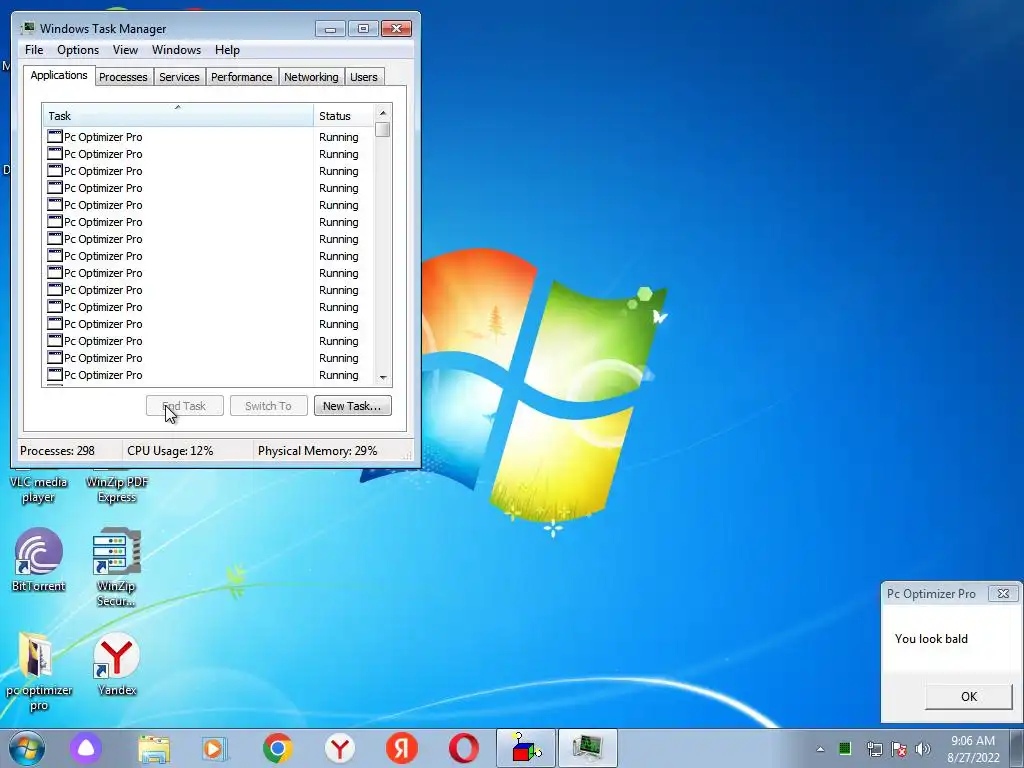Maximize the Windows Task Manager window
The image size is (1024, 768).
[x=363, y=29]
